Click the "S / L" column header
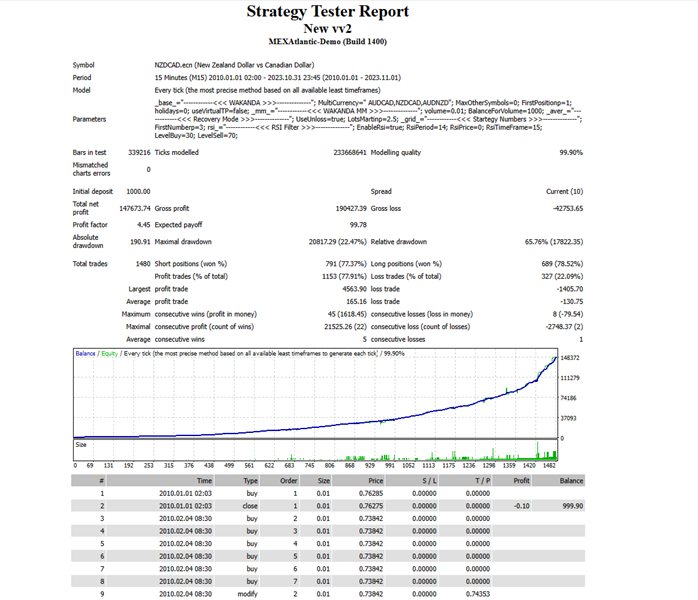Viewport: 698px width, 600px height. tap(430, 481)
